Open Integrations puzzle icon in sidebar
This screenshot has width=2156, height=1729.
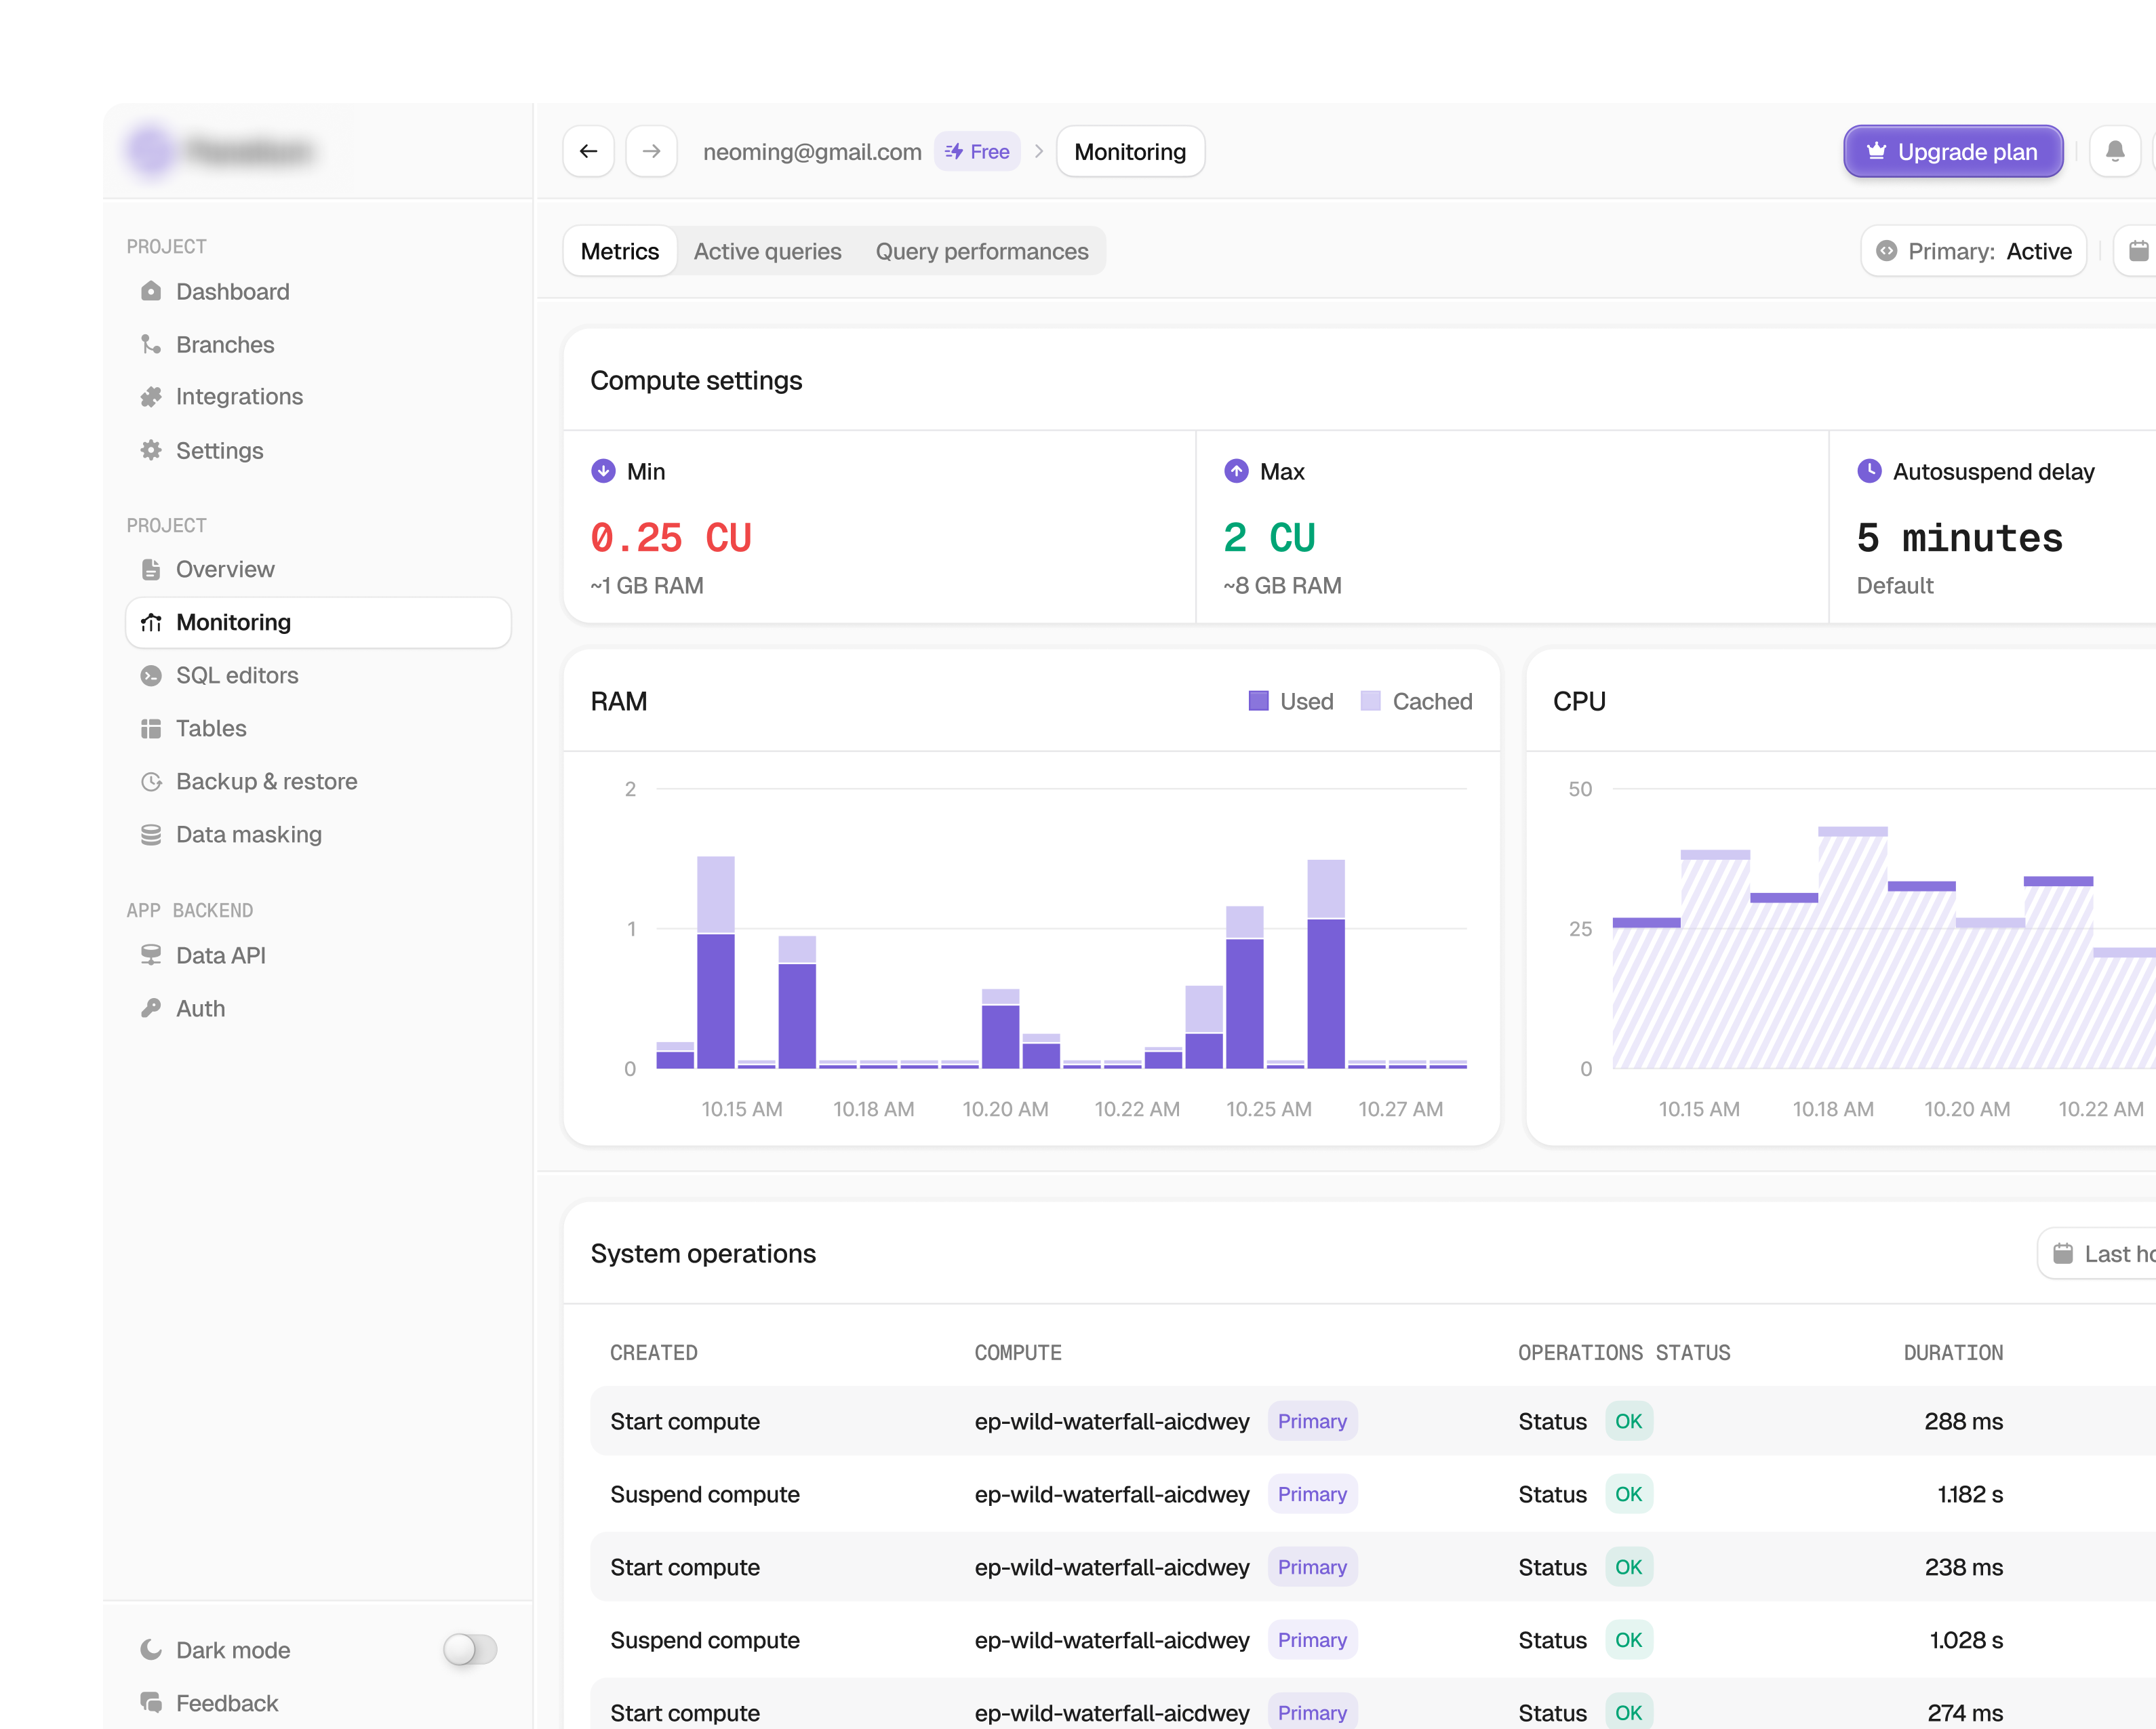151,397
